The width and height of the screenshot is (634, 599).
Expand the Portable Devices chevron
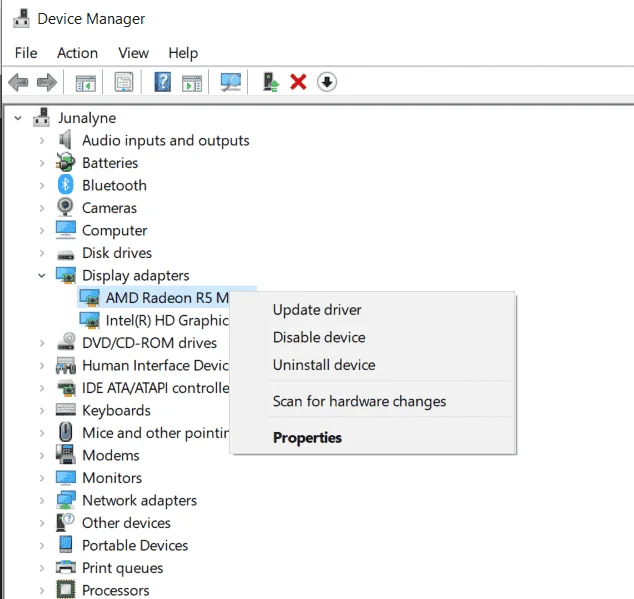pyautogui.click(x=42, y=545)
